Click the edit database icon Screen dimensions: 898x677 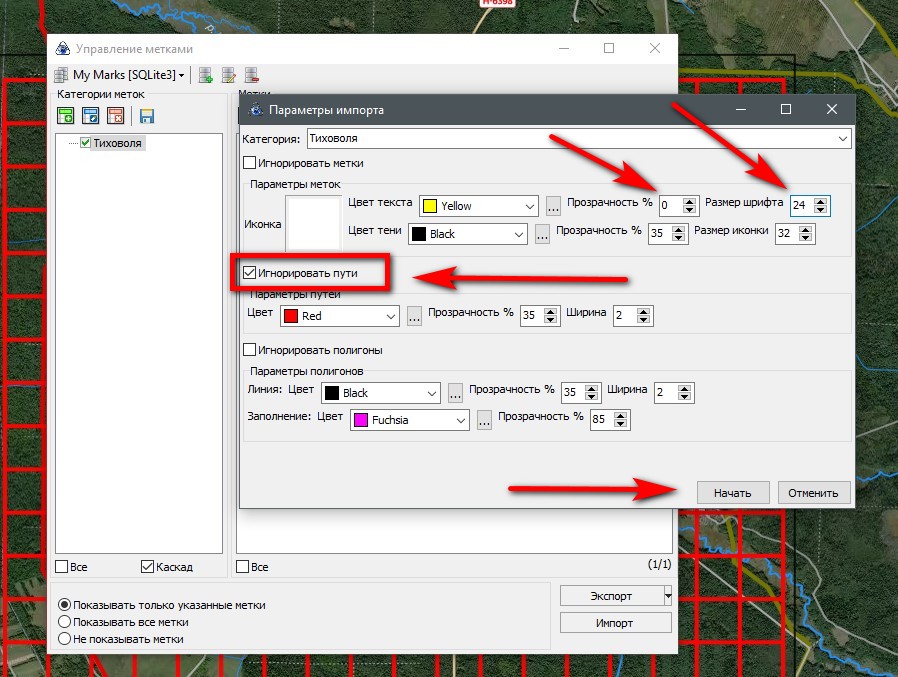tap(228, 75)
